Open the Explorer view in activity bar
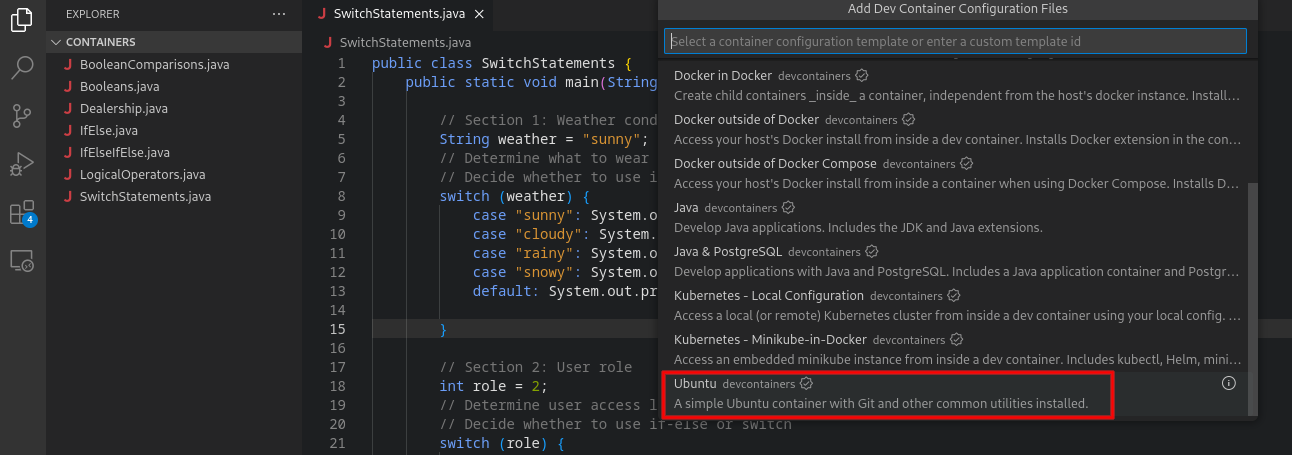The width and height of the screenshot is (1292, 455). [22, 21]
